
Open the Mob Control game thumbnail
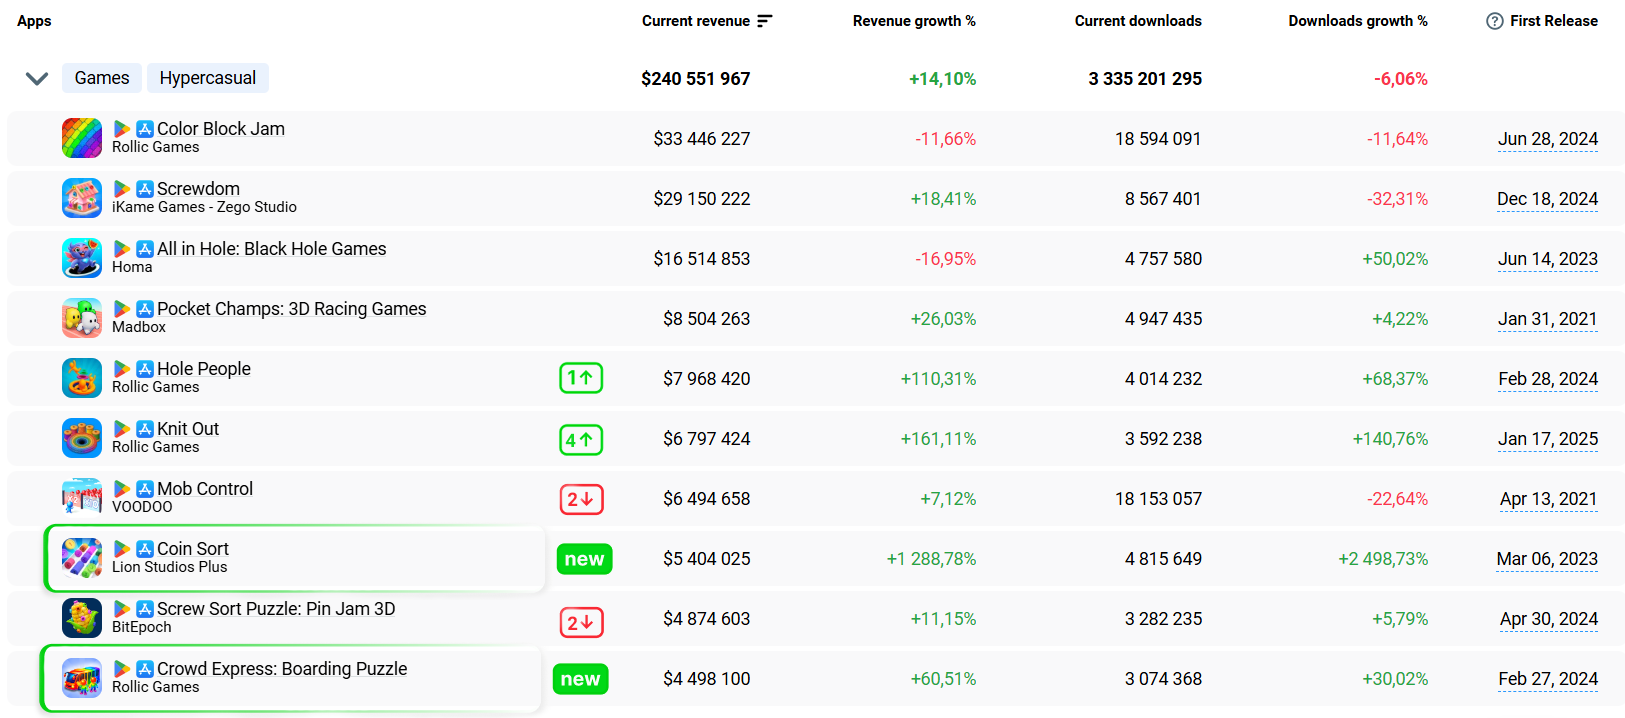[82, 498]
